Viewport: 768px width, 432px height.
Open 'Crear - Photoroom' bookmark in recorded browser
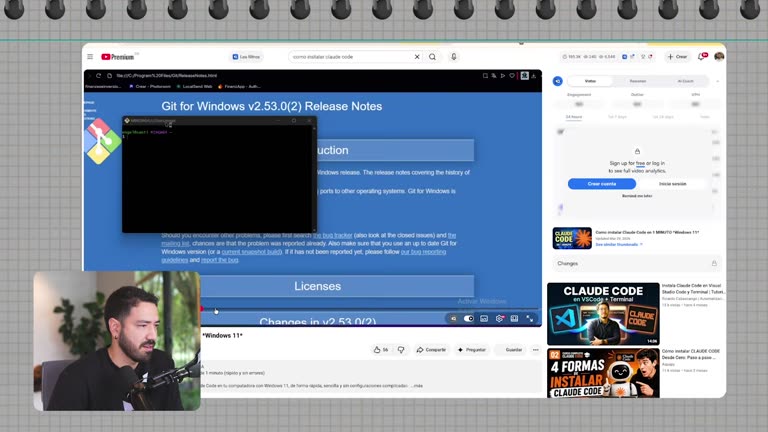tap(150, 87)
